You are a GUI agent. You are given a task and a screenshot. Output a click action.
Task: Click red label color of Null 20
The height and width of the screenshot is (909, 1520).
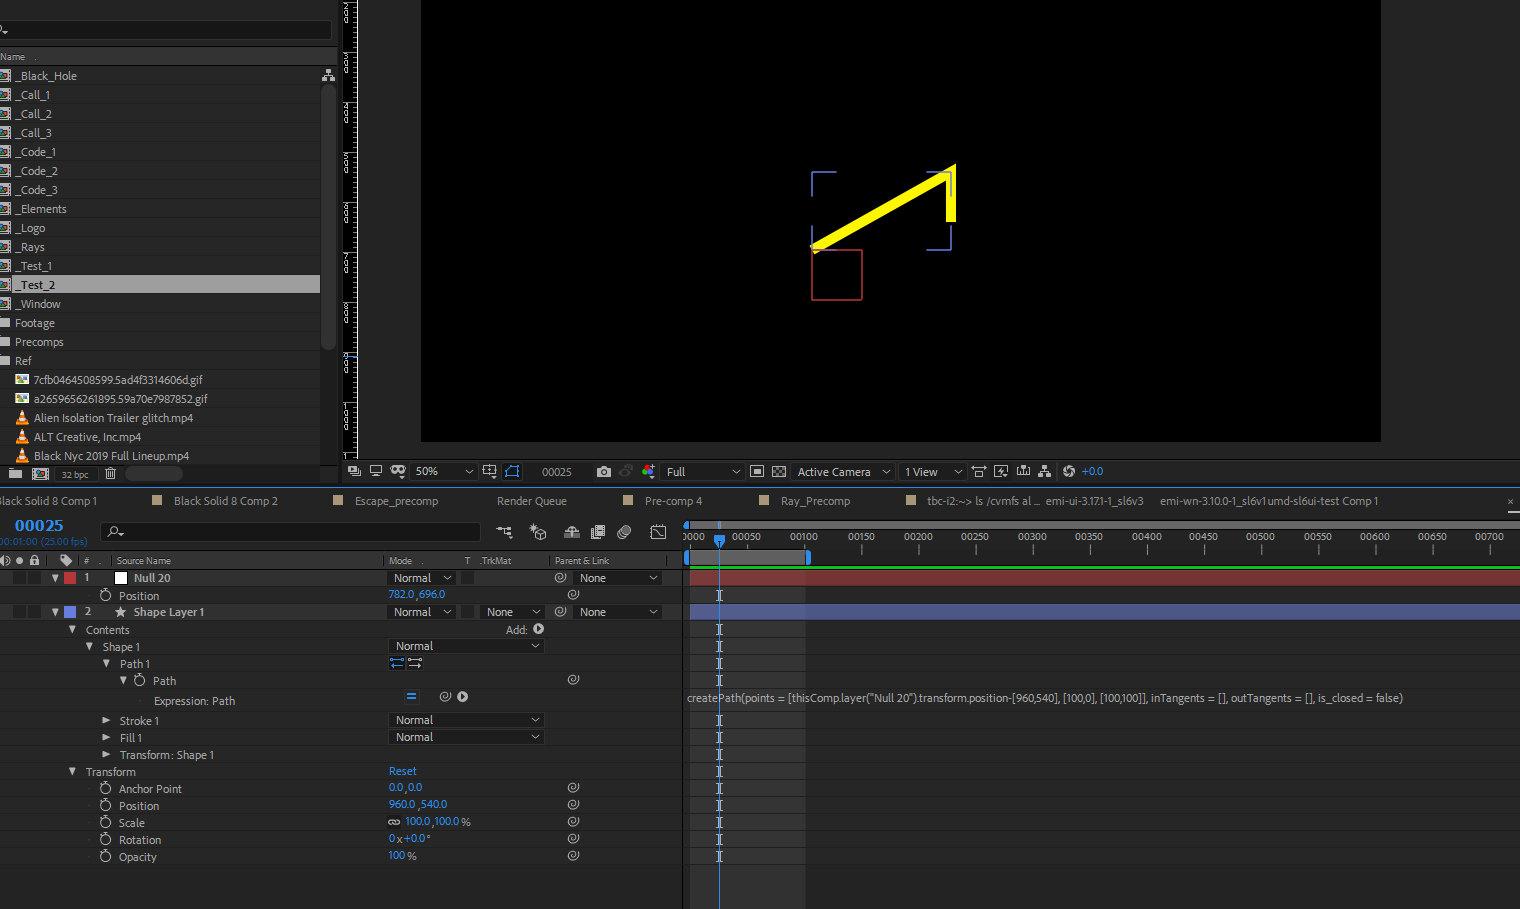tap(70, 578)
